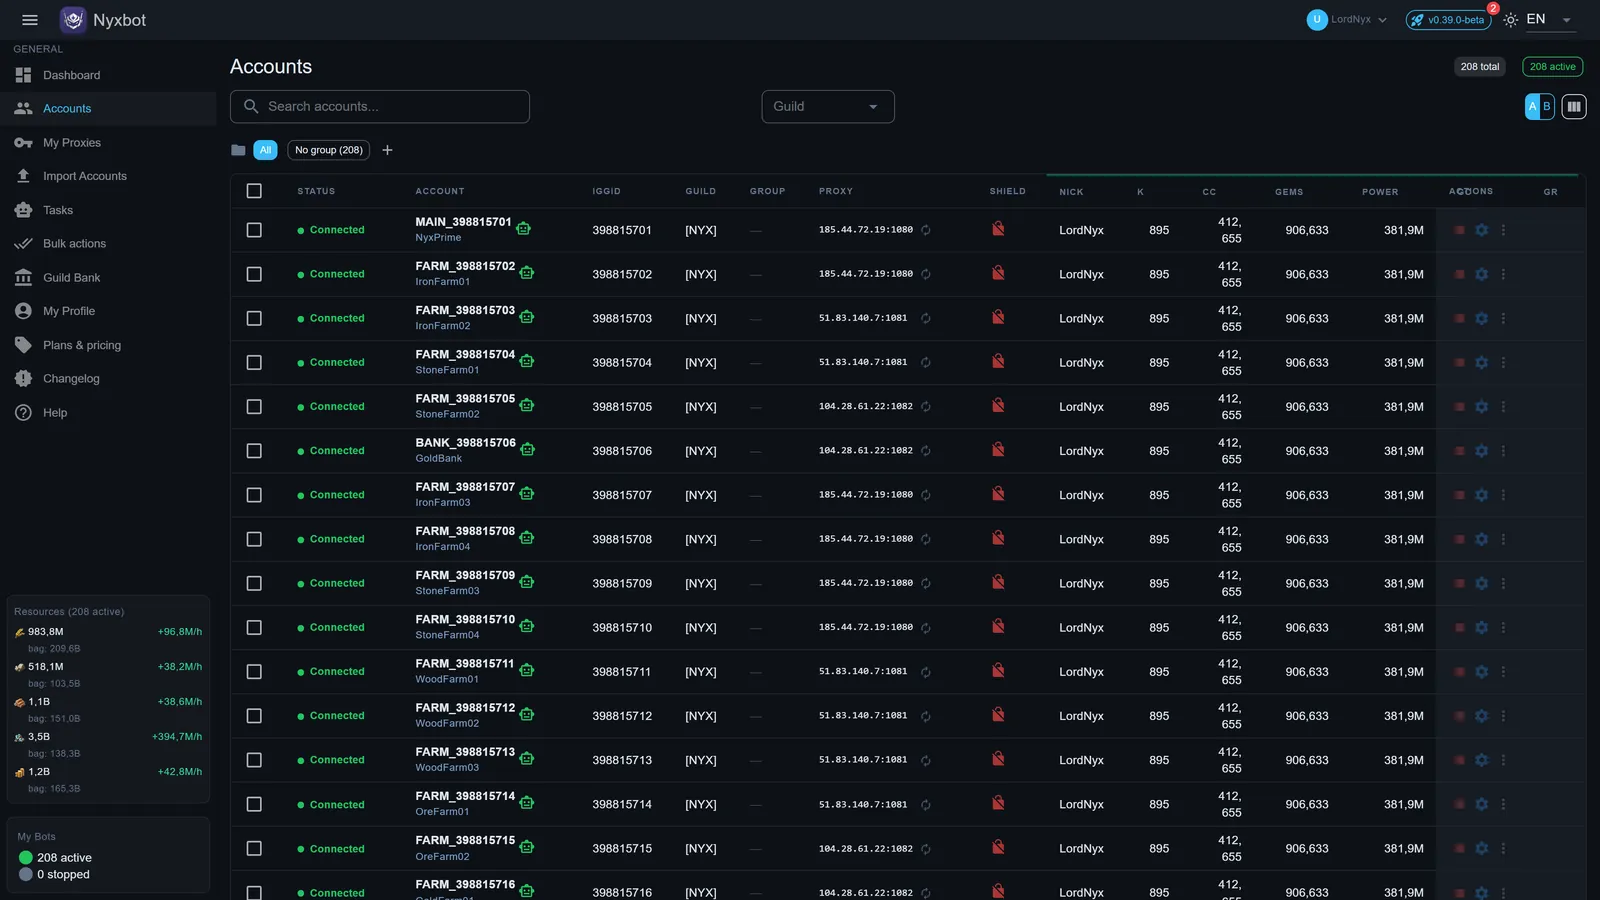Select the No group (208) tab
Screen dimensions: 1600x900
(329, 150)
